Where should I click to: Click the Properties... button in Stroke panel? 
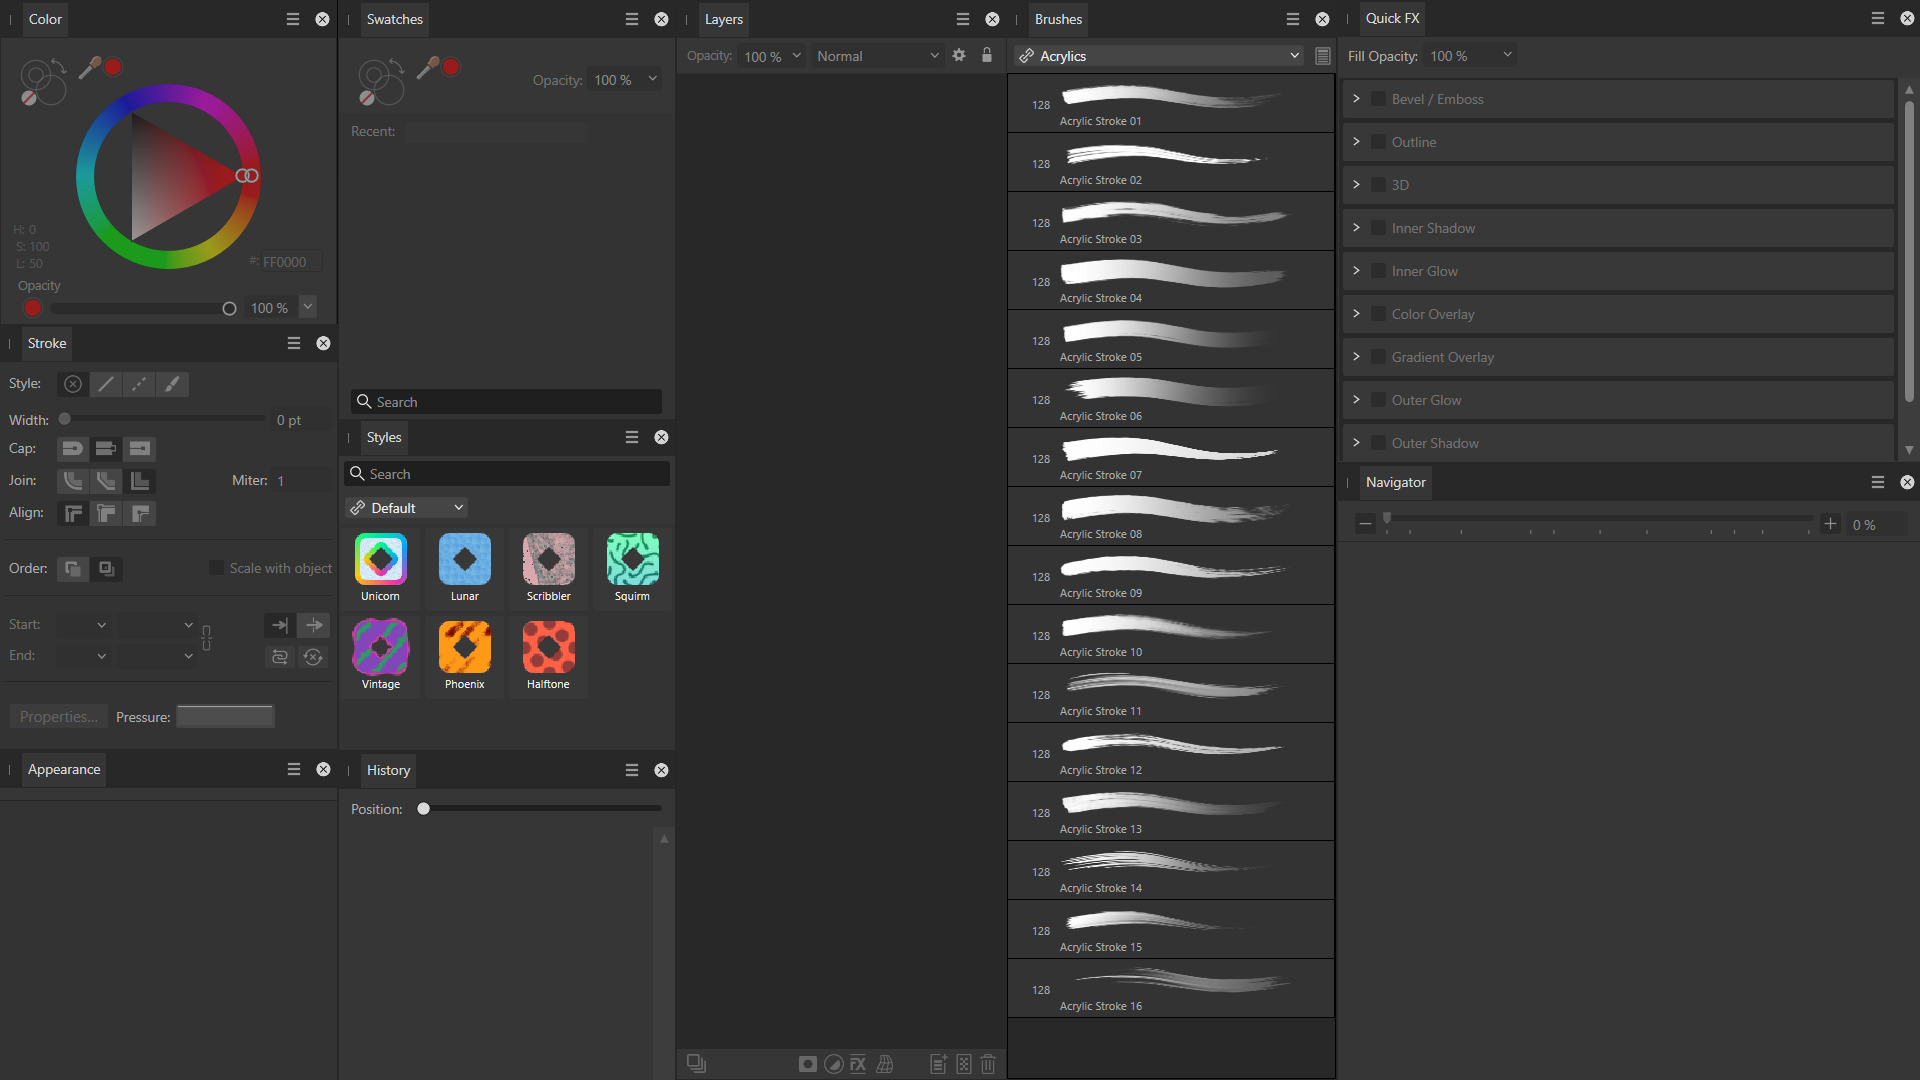point(58,717)
